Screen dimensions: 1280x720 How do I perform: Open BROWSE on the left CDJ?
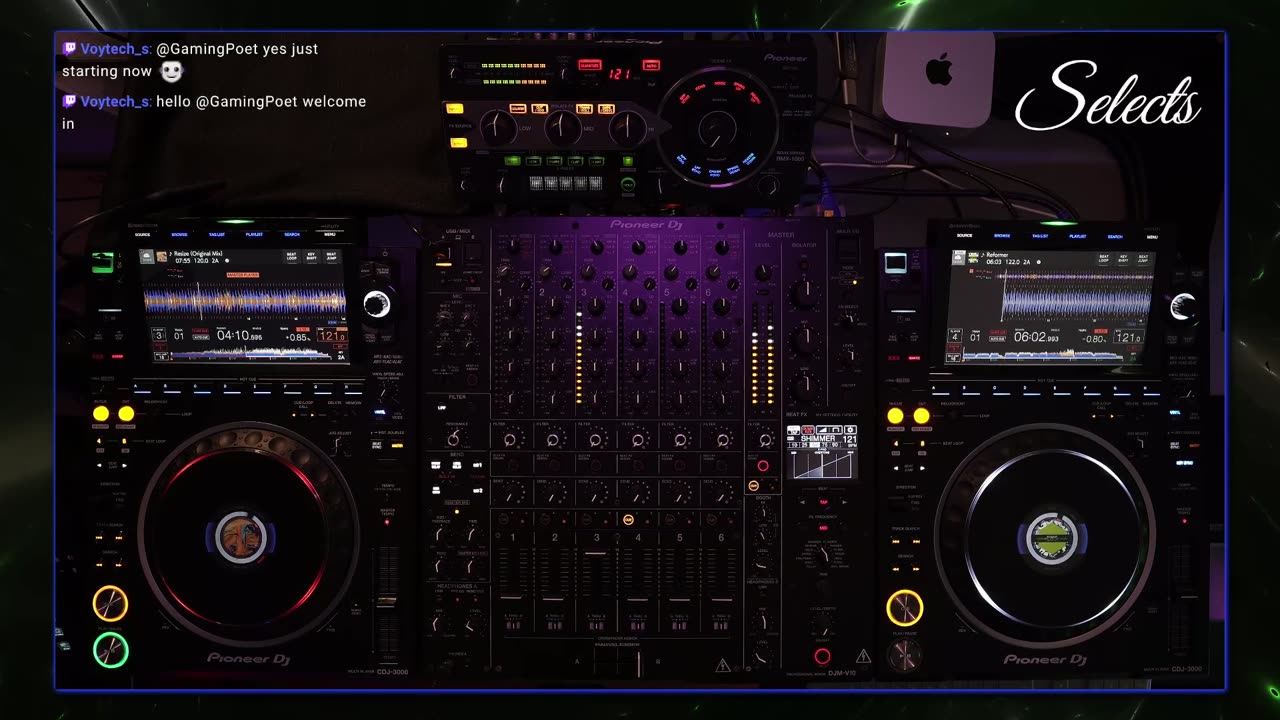(179, 234)
